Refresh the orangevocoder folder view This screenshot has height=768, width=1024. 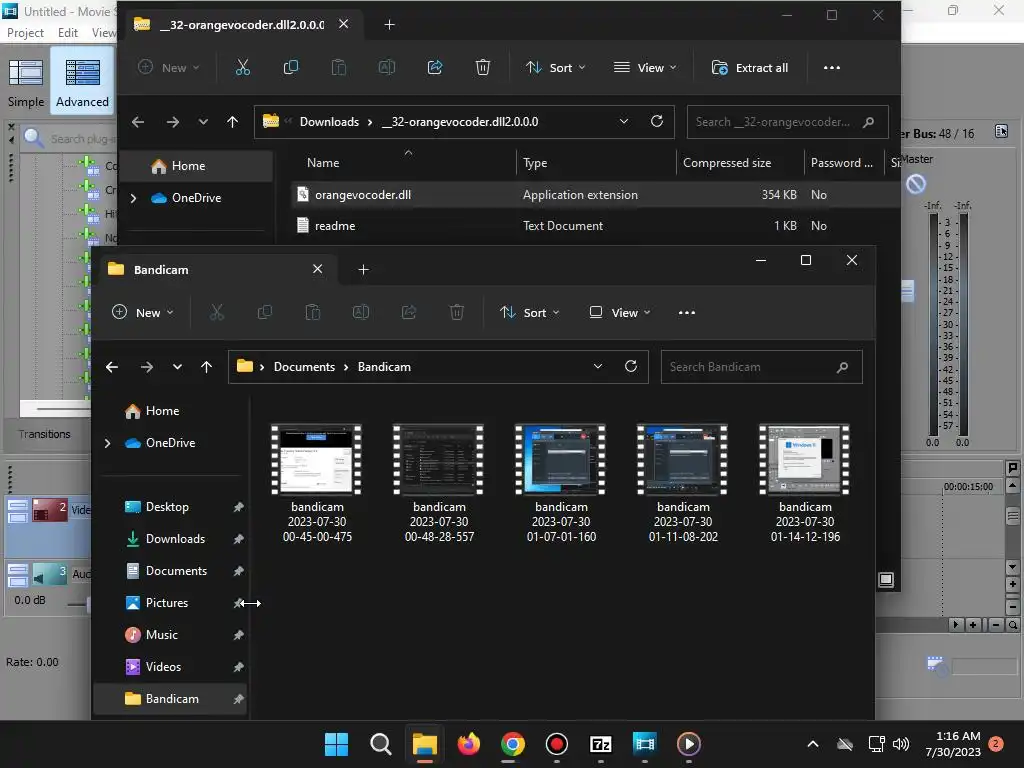(x=657, y=121)
